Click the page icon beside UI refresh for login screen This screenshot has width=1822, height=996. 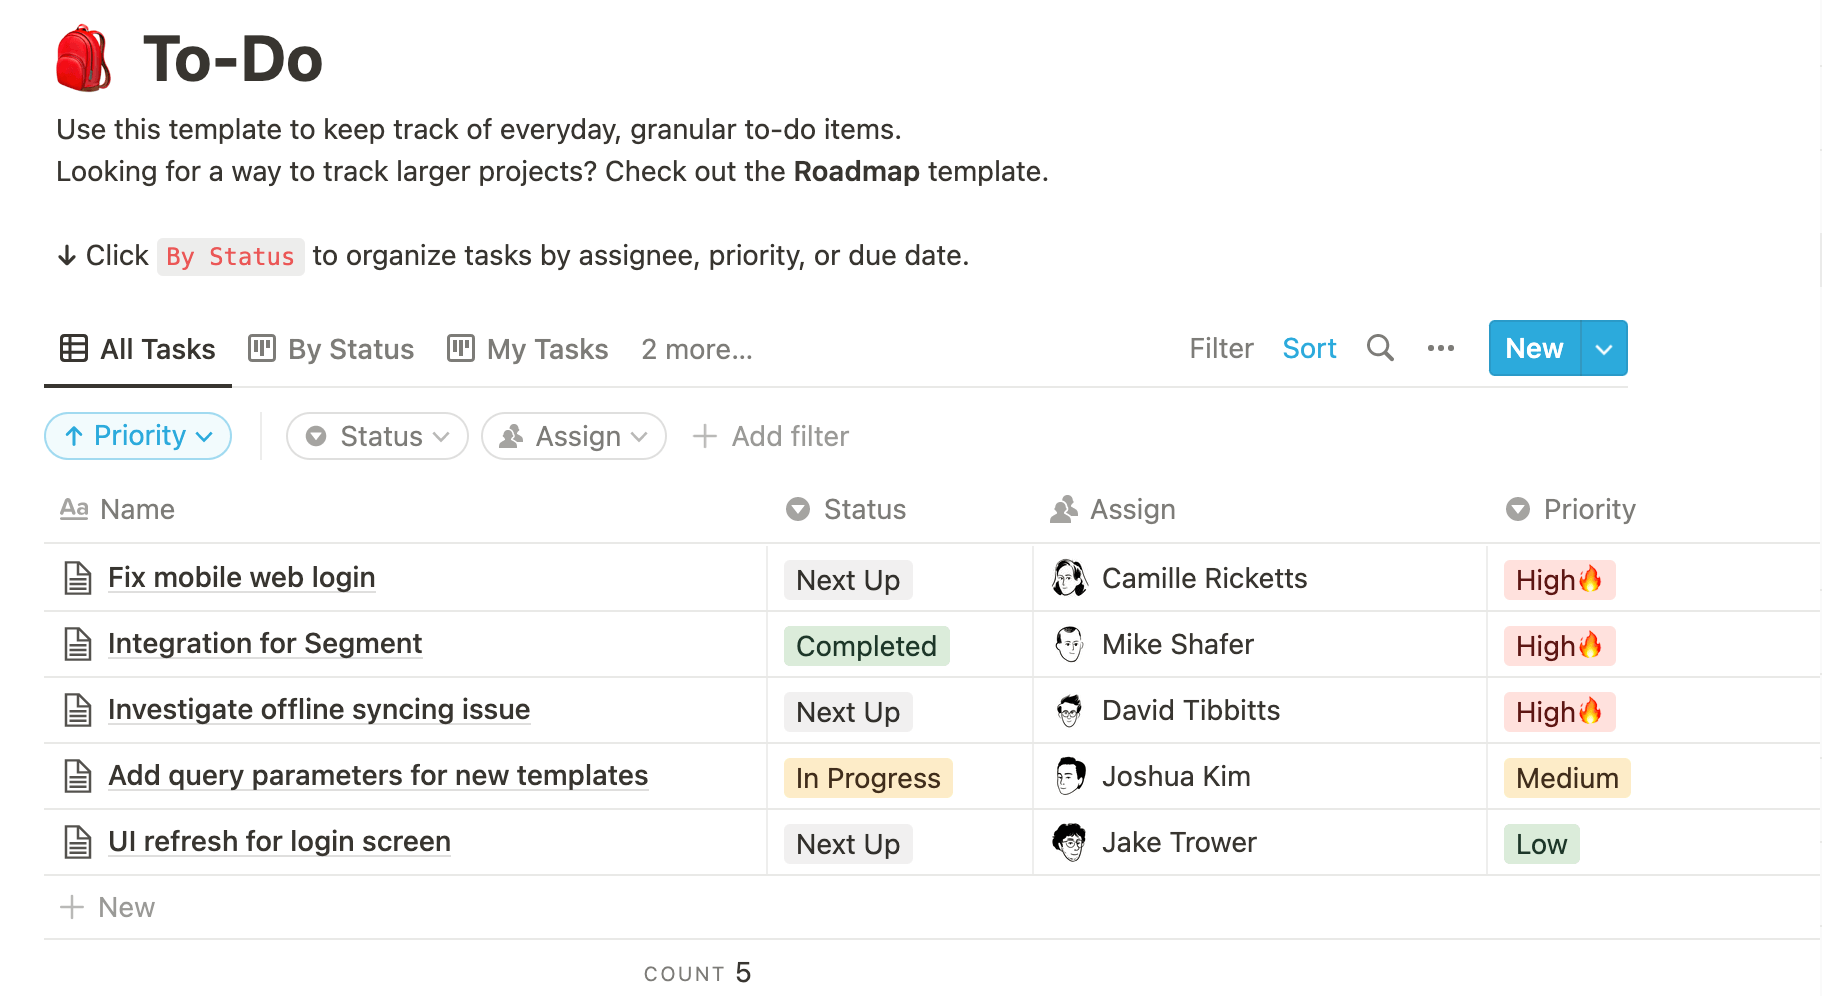click(x=78, y=842)
